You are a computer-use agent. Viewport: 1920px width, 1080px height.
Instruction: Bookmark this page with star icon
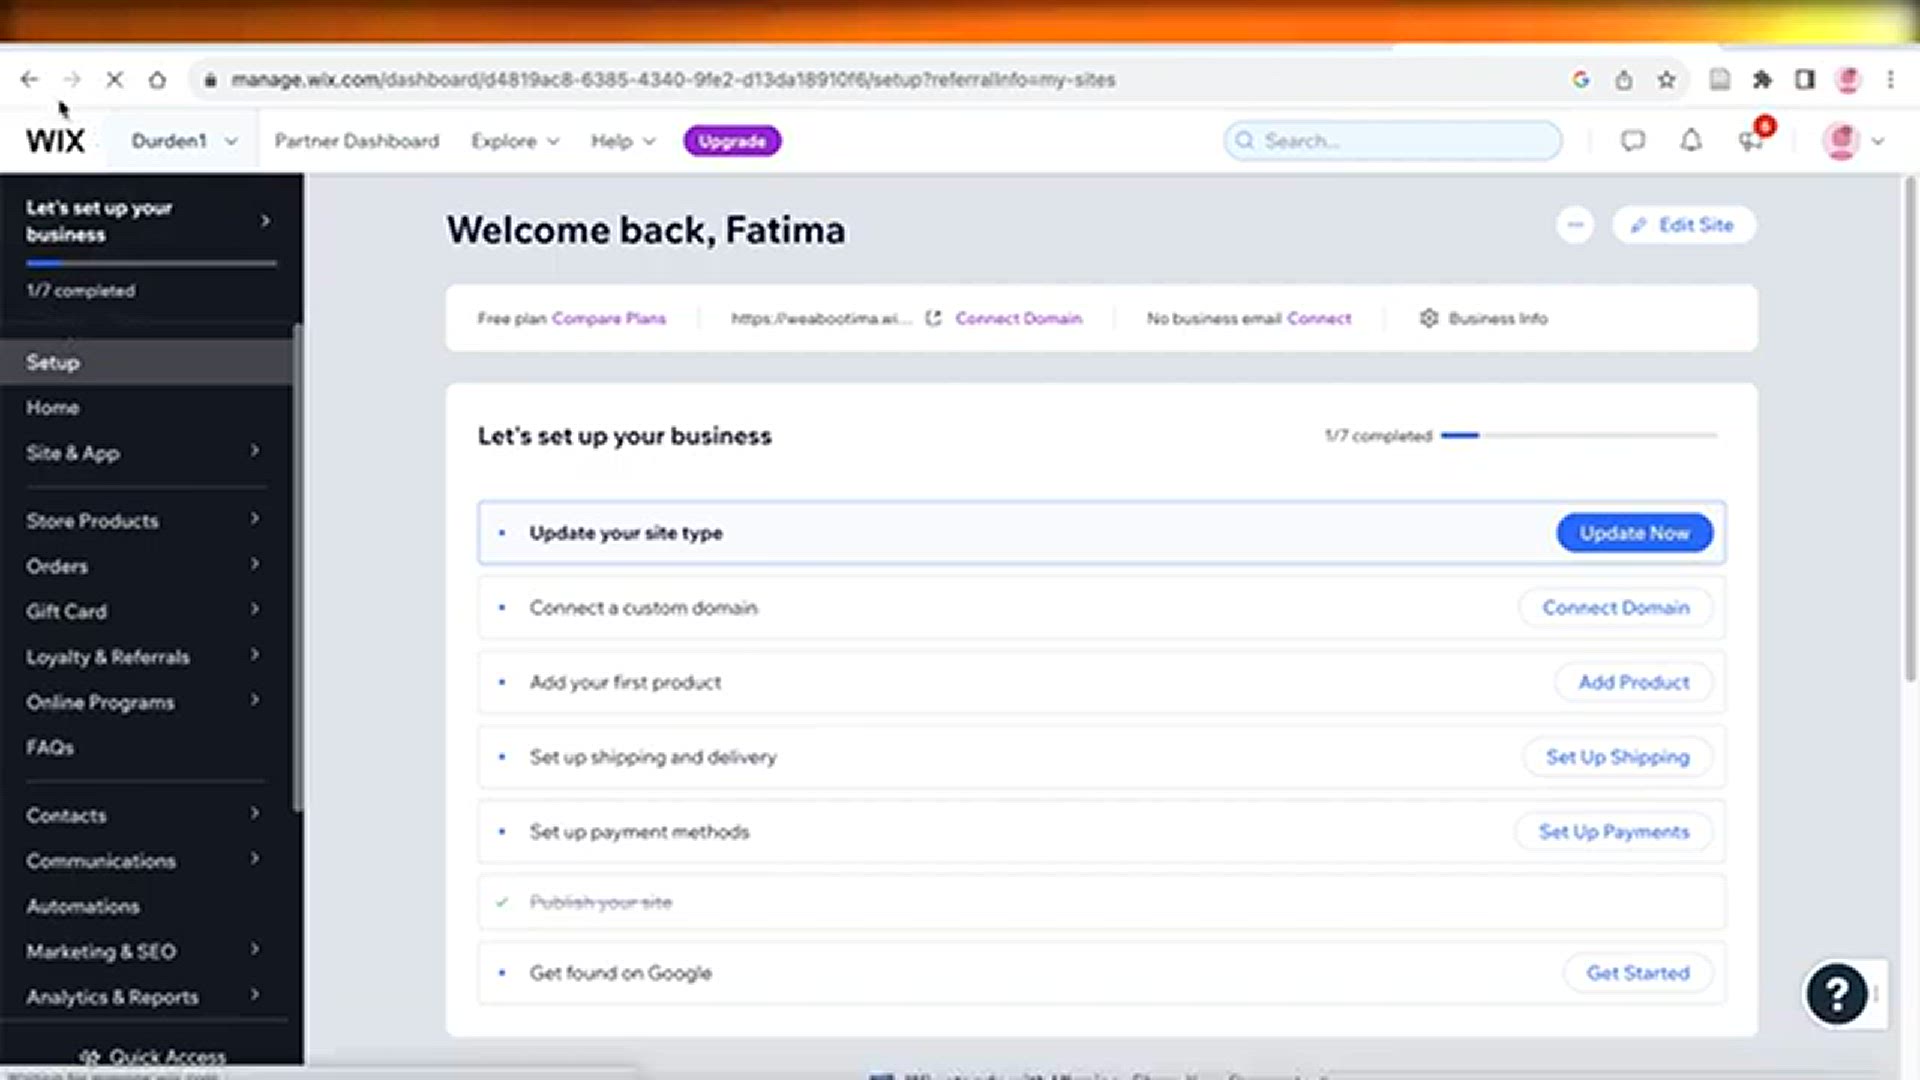(1666, 80)
